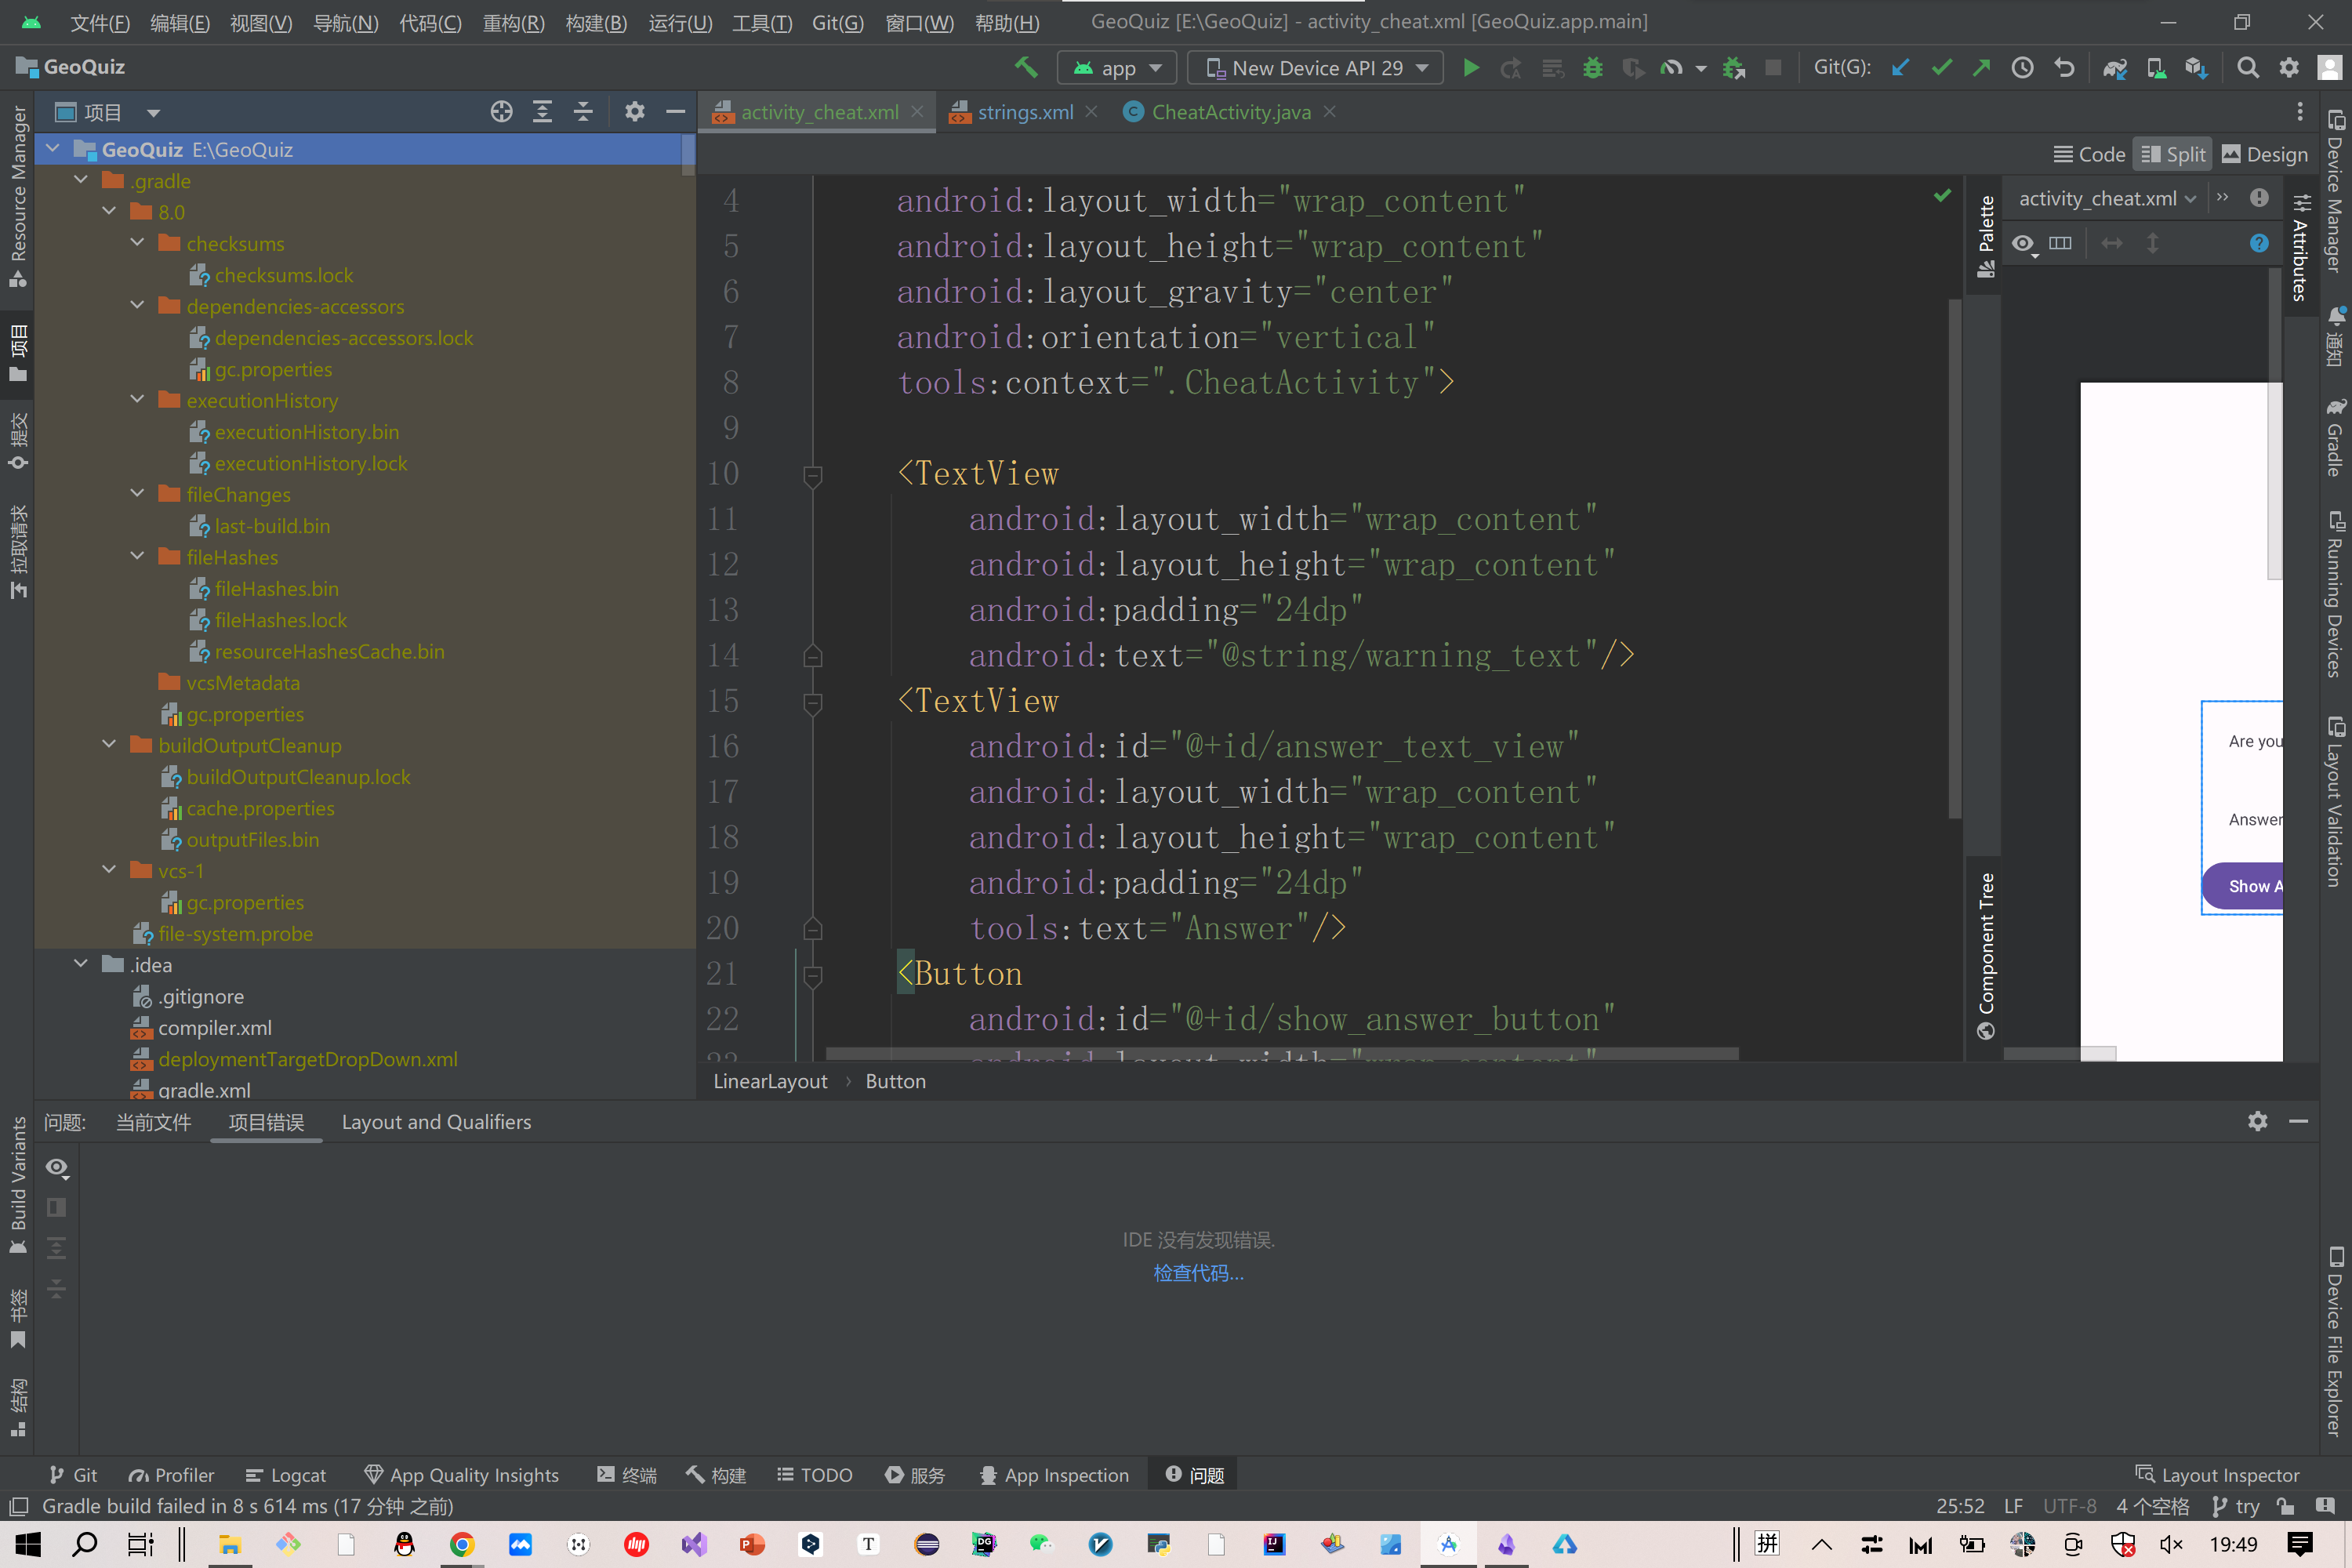This screenshot has height=1568, width=2352.
Task: Open New Device API 29 dropdown
Action: click(x=1315, y=68)
